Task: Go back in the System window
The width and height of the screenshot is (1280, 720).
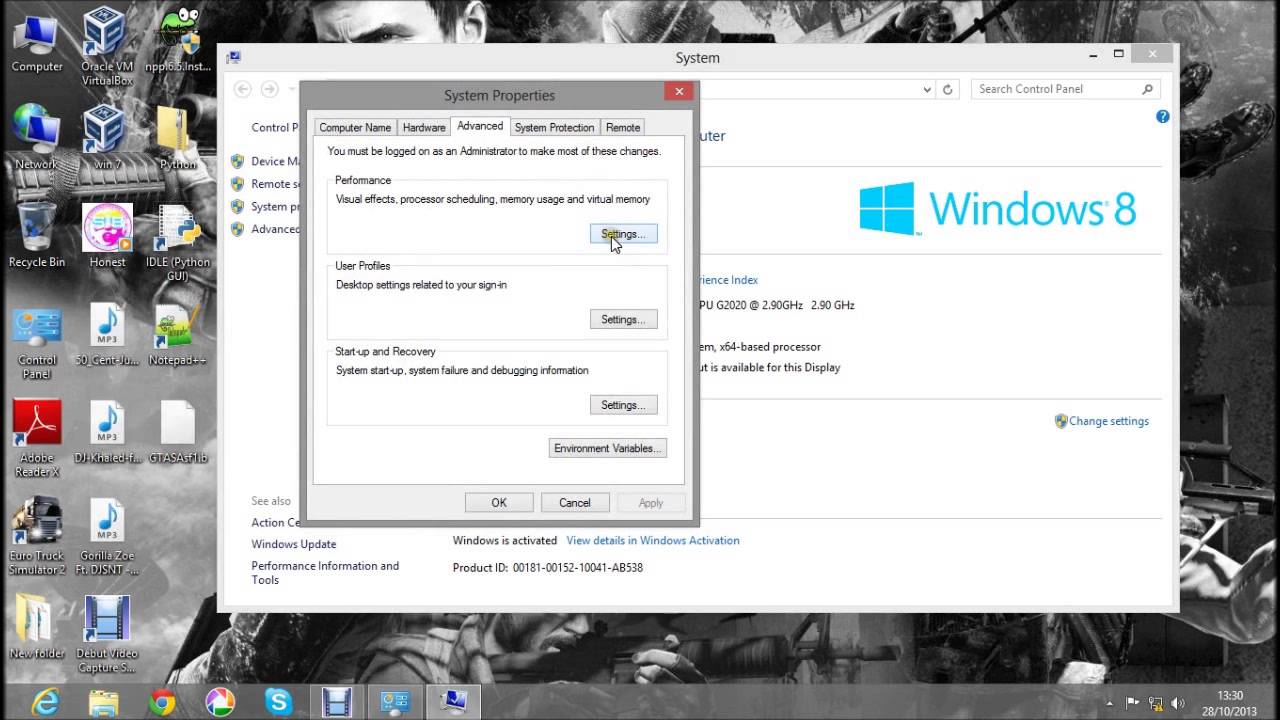Action: pyautogui.click(x=242, y=89)
